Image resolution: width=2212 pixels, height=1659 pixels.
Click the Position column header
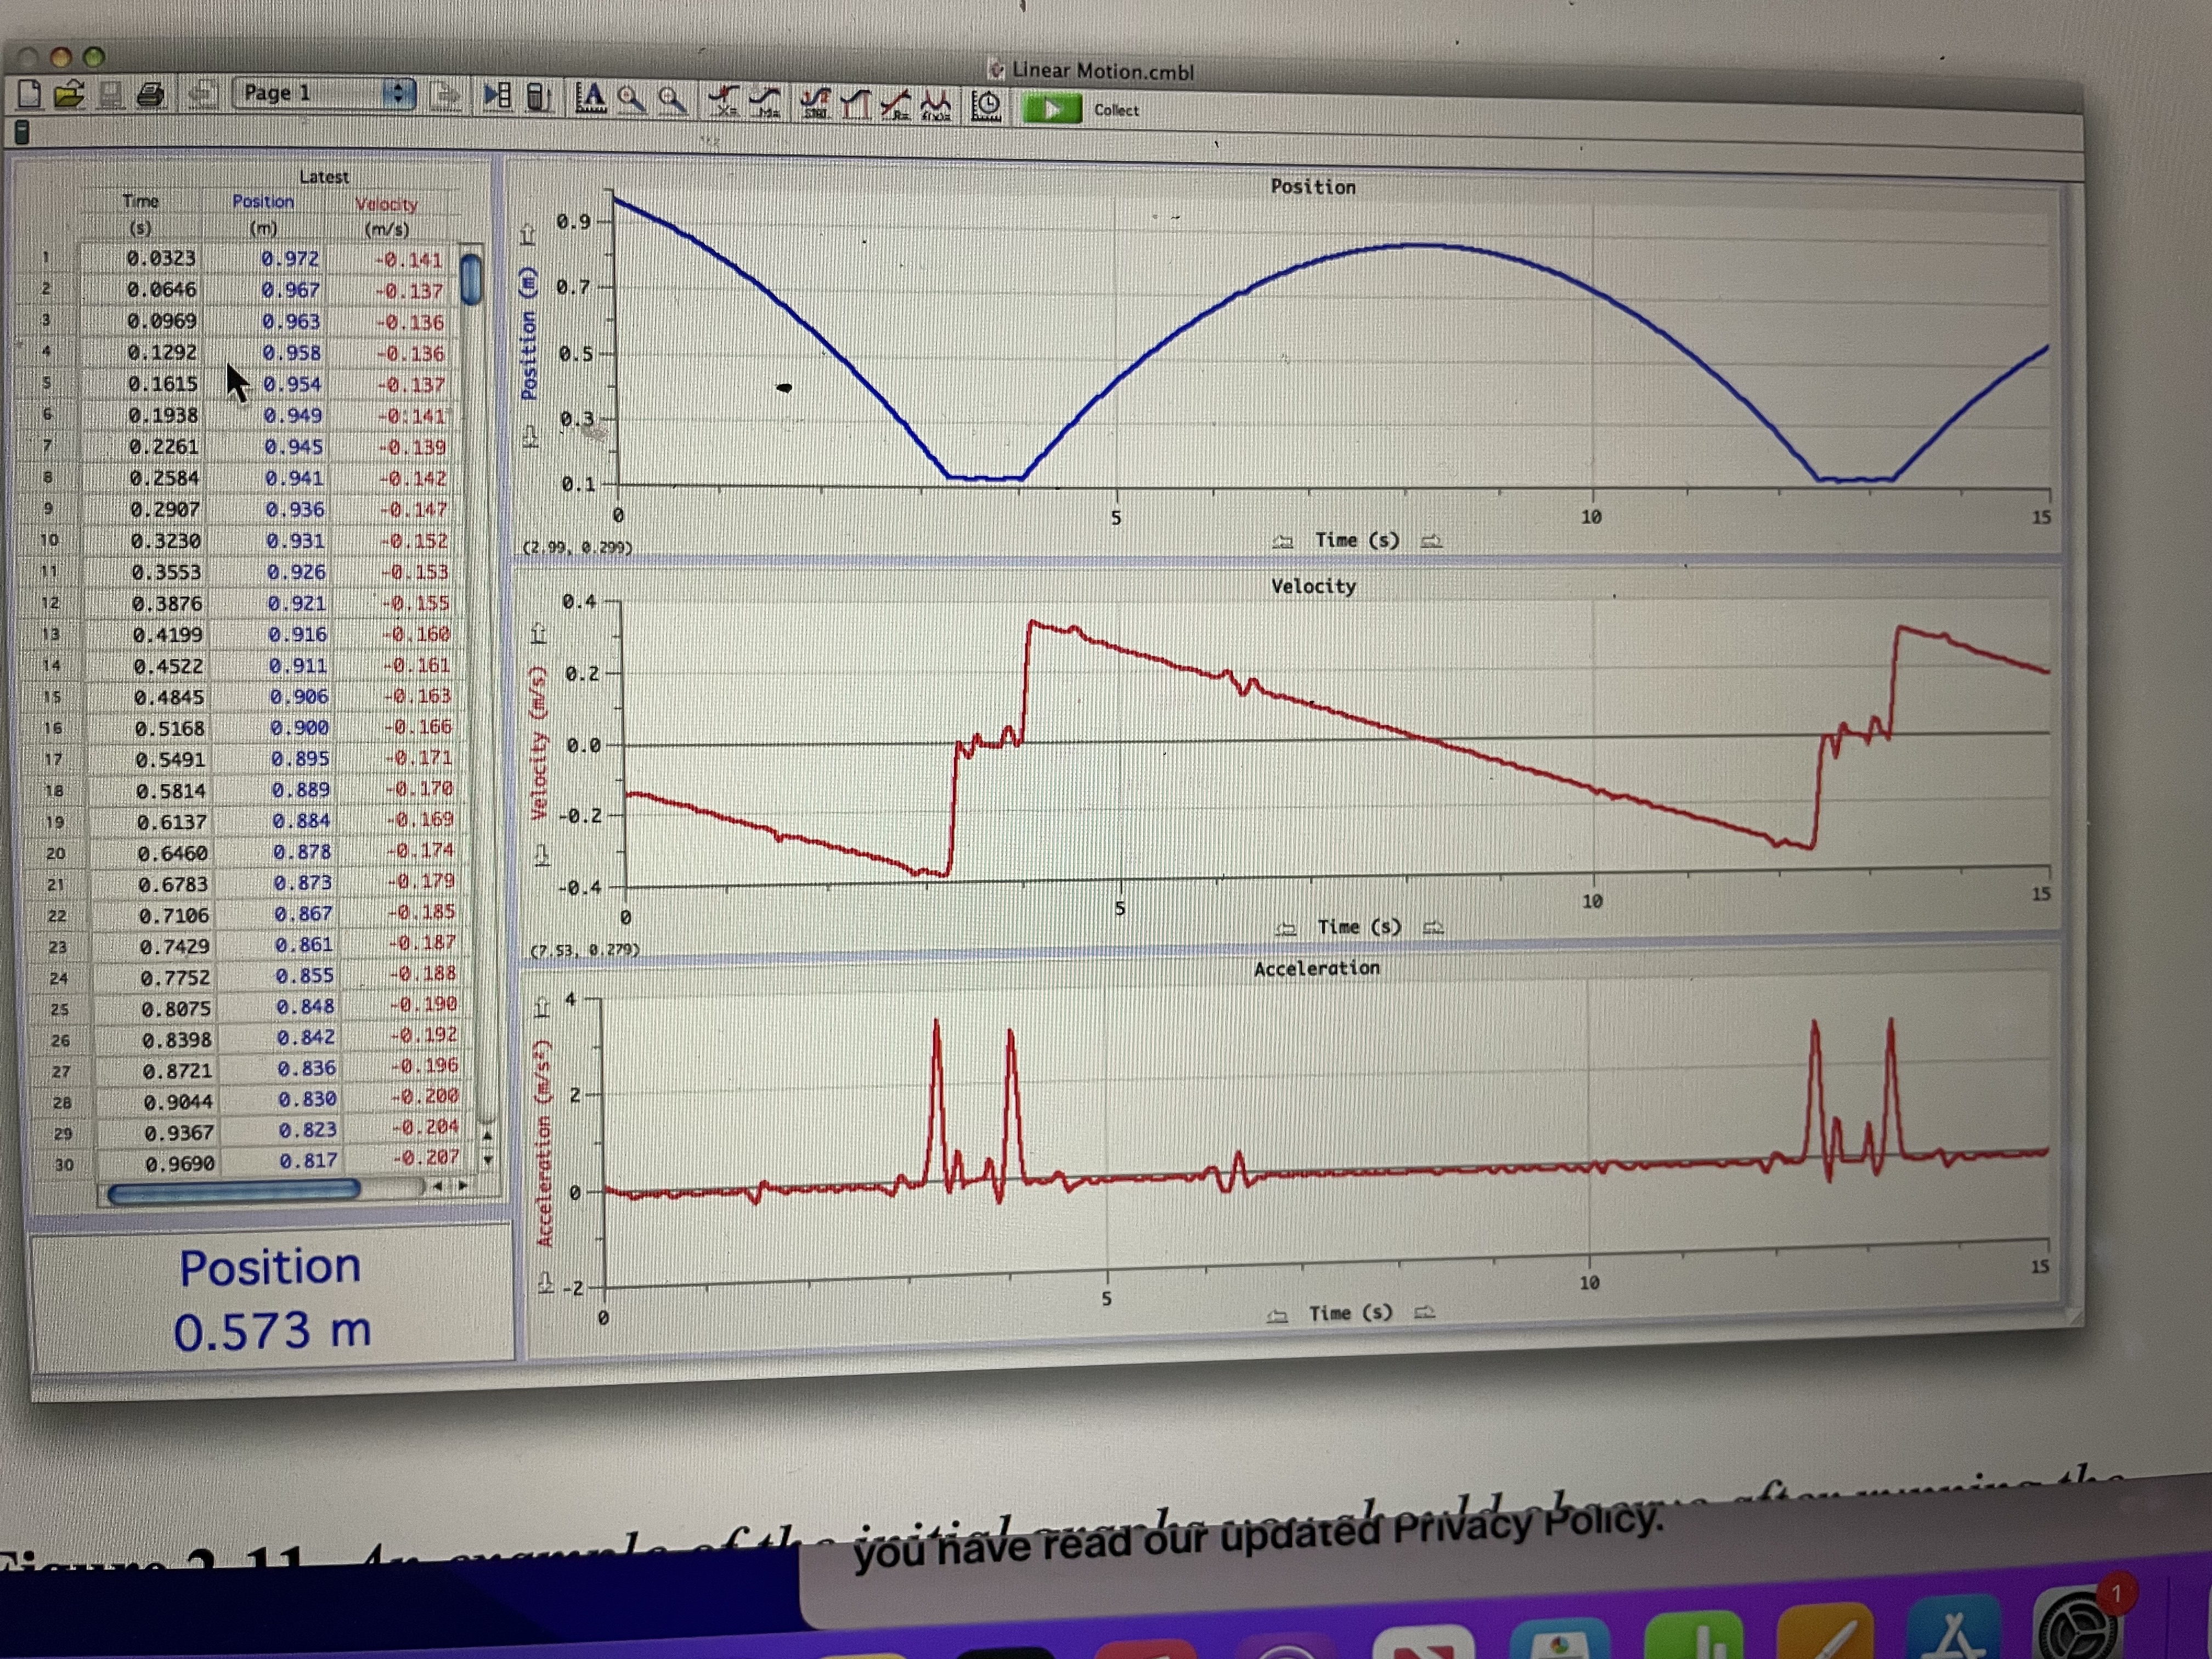point(263,202)
